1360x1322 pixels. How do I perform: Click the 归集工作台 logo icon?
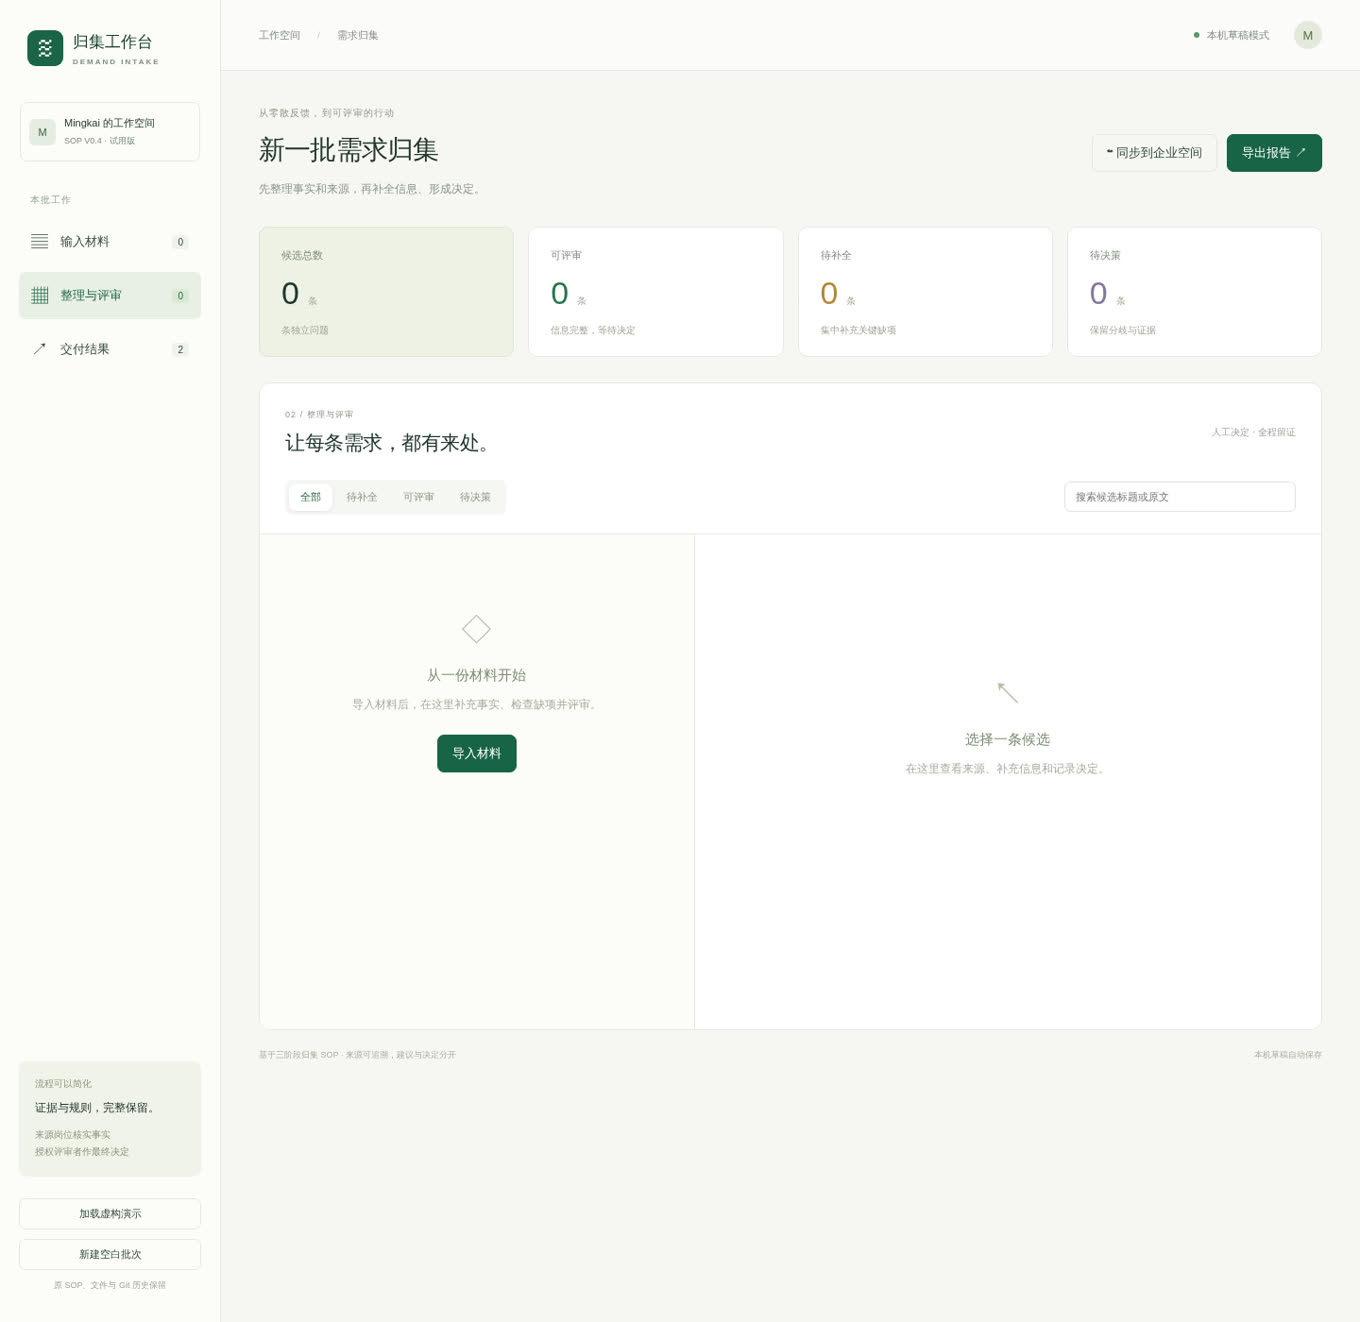click(45, 48)
